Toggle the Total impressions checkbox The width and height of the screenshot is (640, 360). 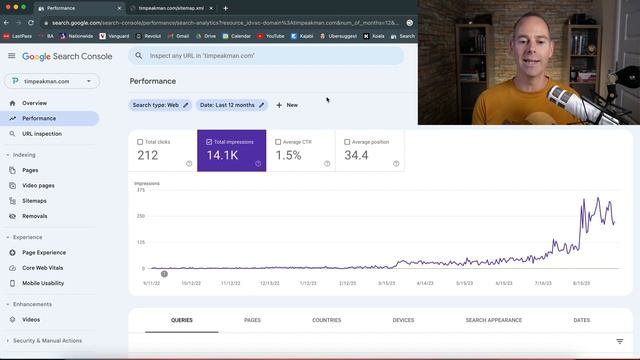(x=209, y=142)
